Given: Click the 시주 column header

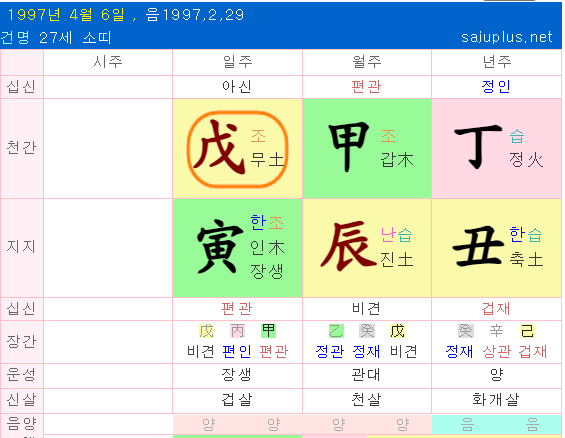Looking at the screenshot, I should [x=108, y=62].
